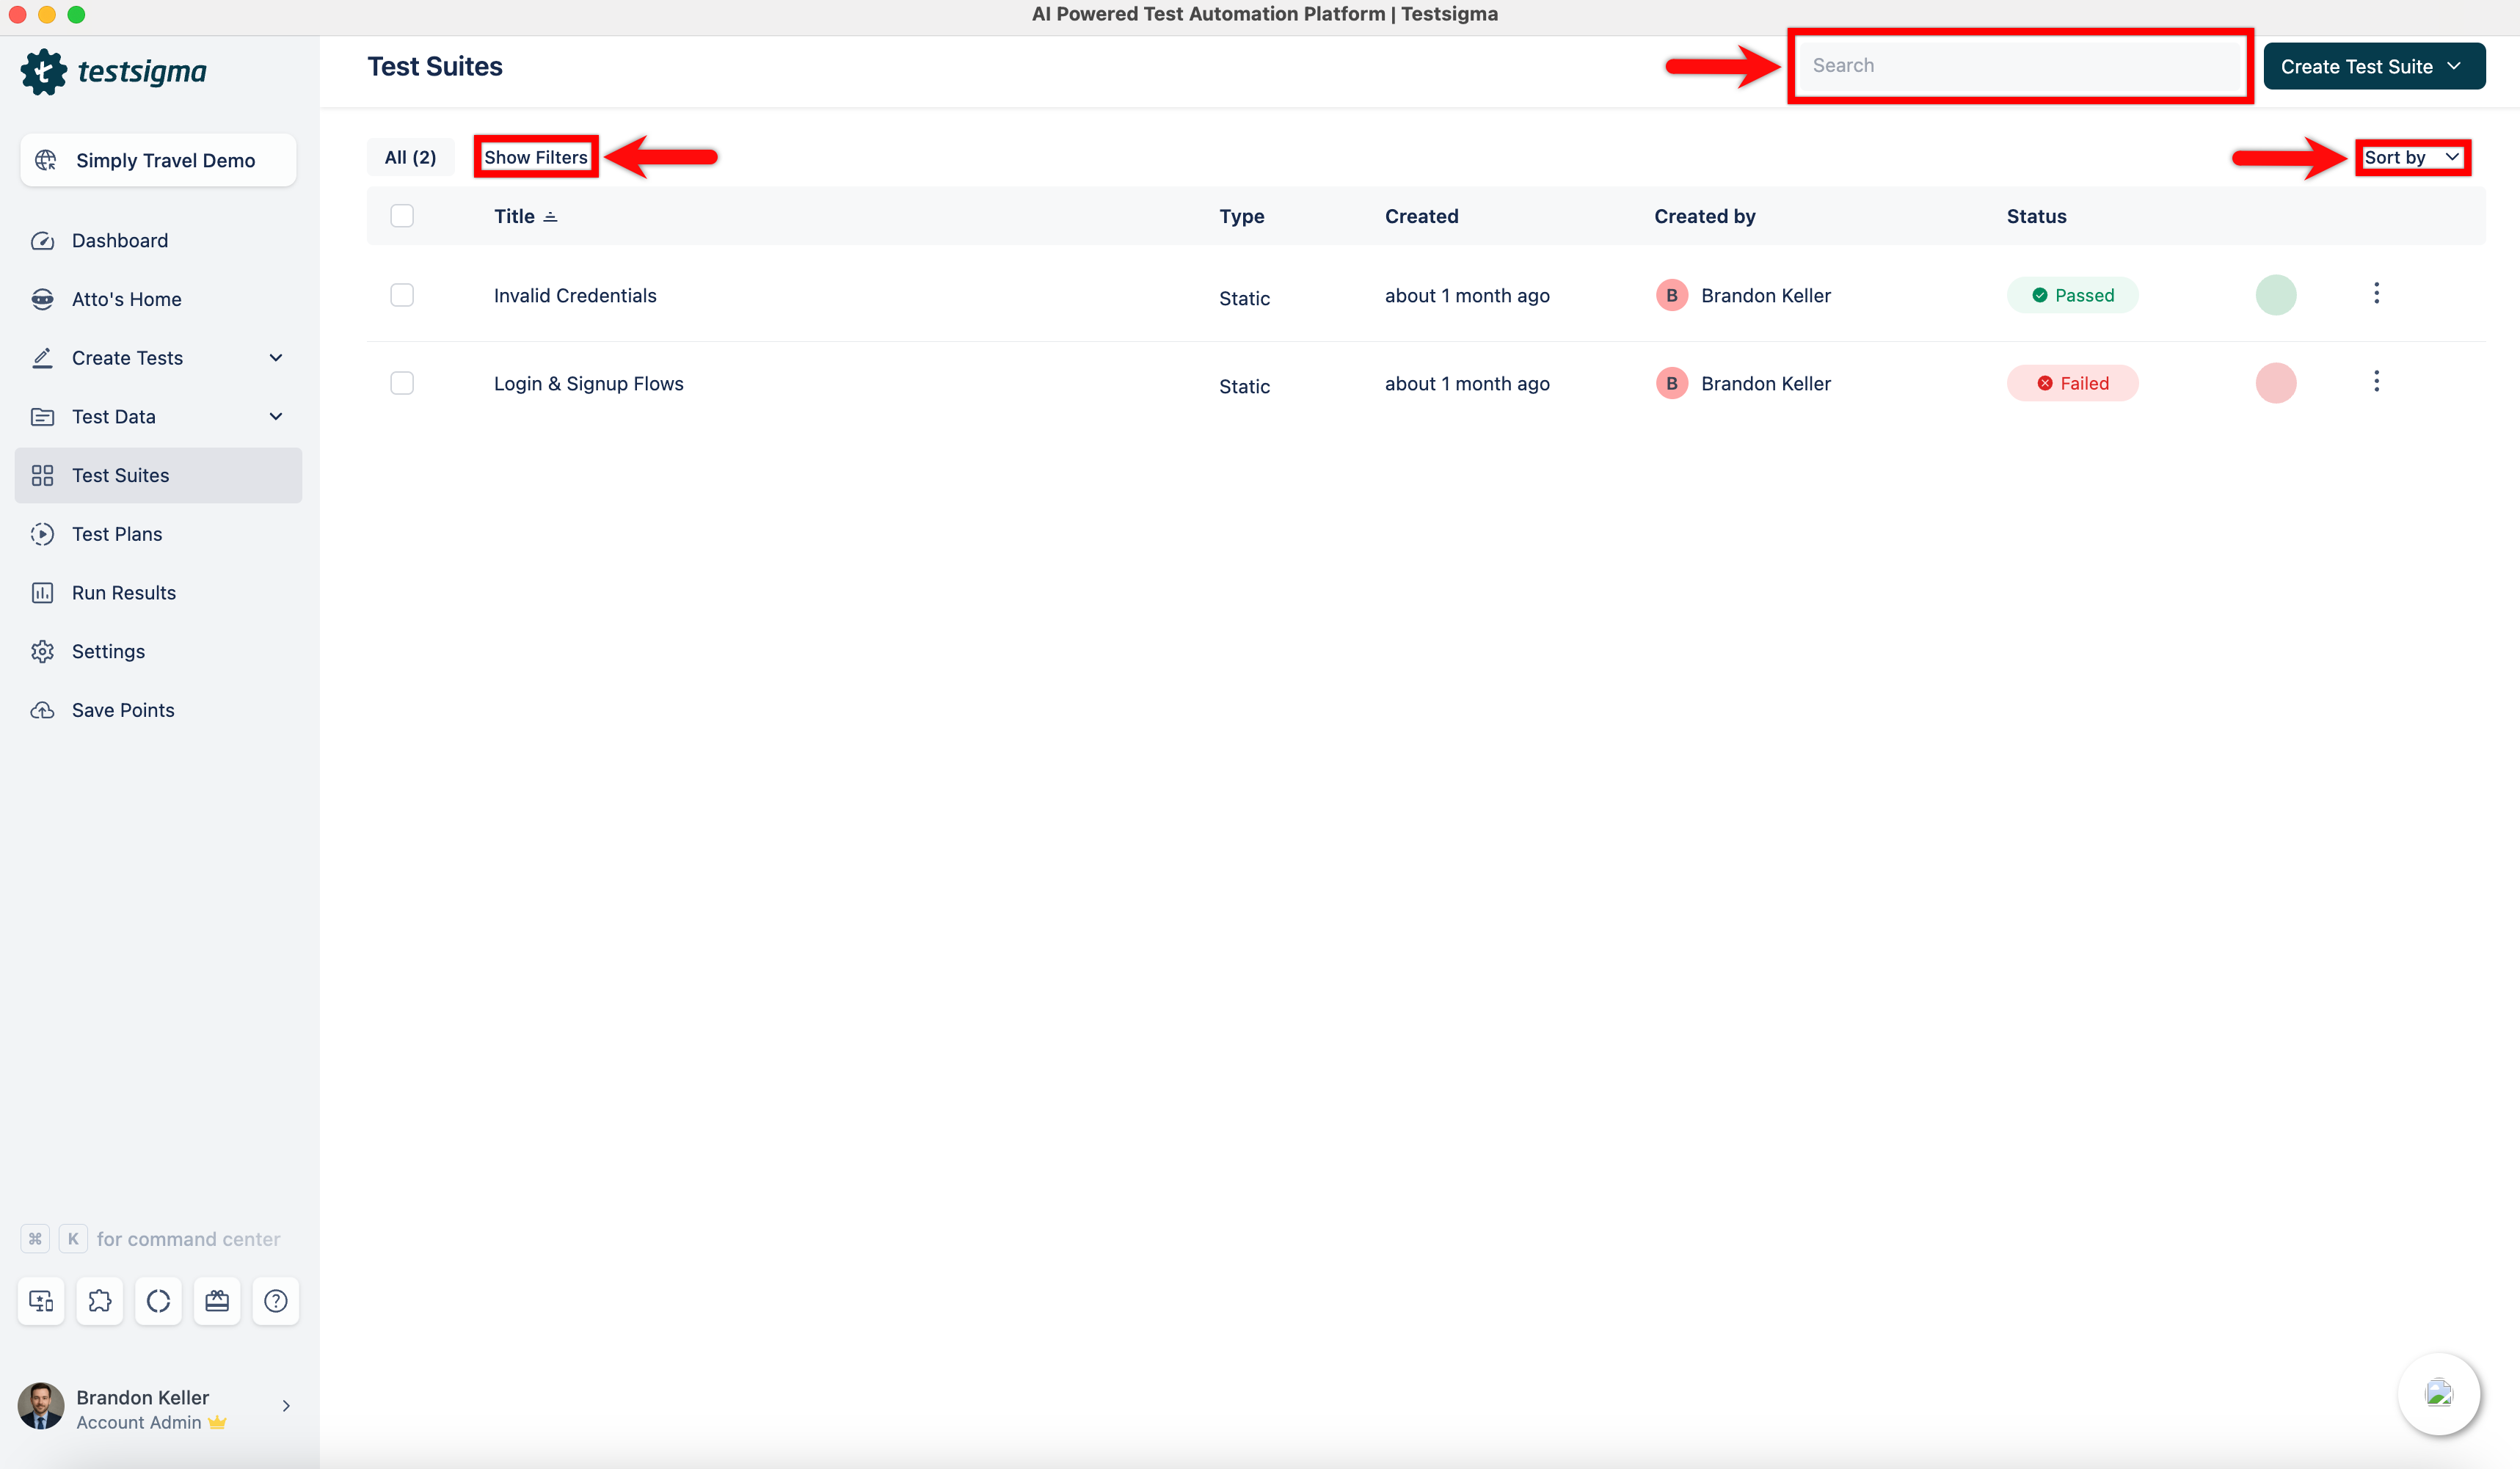The image size is (2520, 1469).
Task: Check the Invalid Credentials row checkbox
Action: click(402, 295)
